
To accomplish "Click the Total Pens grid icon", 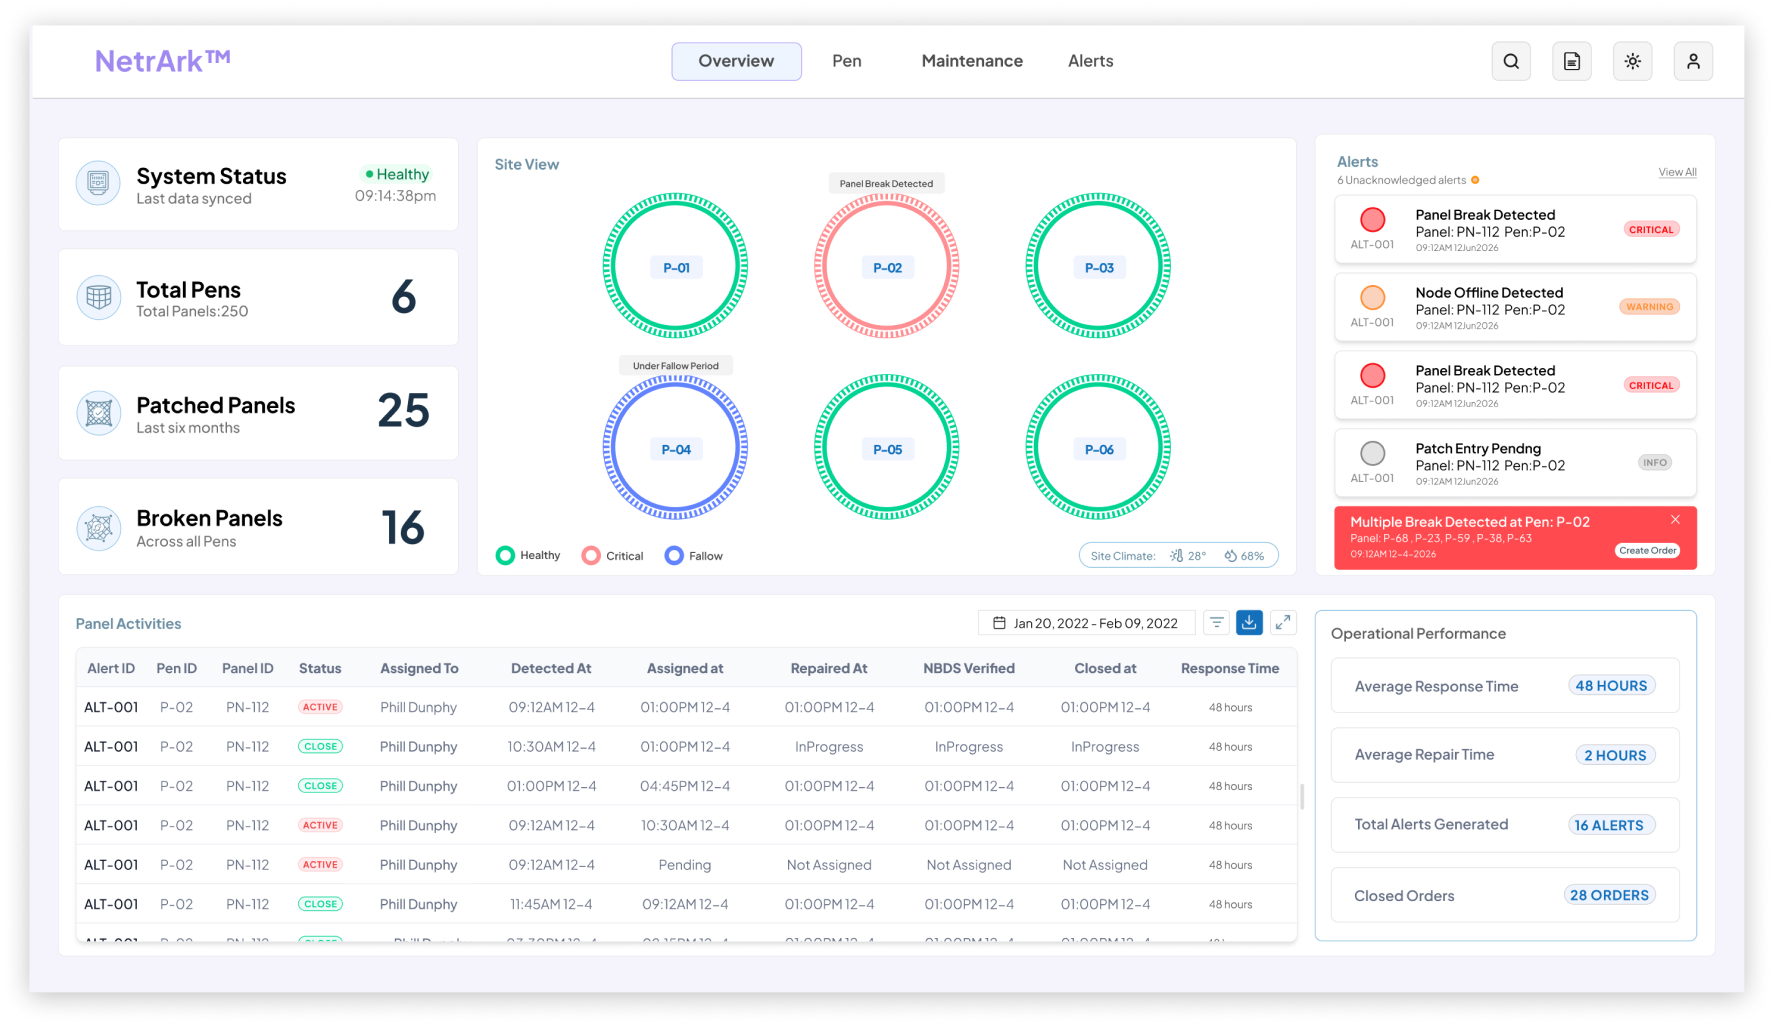I will pyautogui.click(x=98, y=297).
